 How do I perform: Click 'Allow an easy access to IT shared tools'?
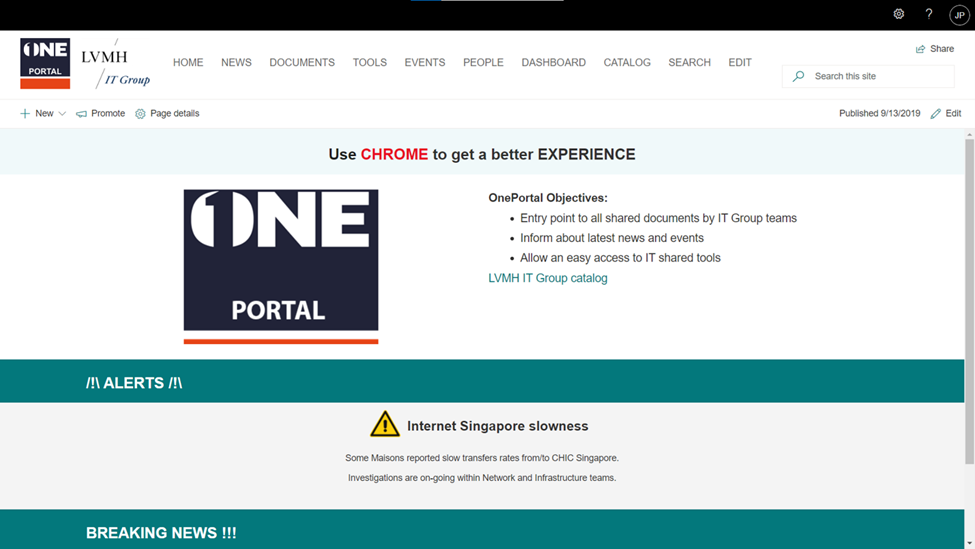pos(620,258)
